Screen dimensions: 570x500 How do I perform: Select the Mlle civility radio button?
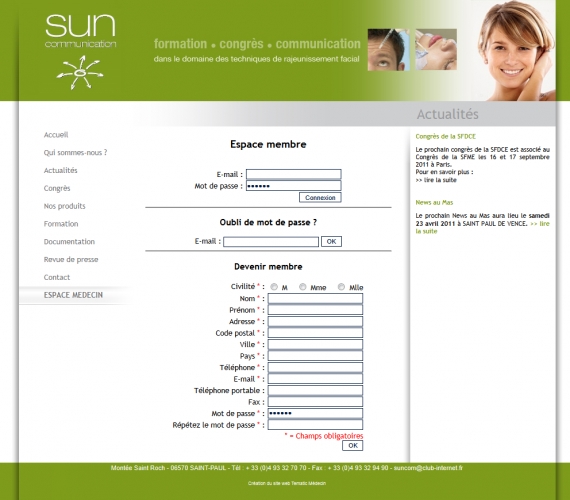point(341,287)
